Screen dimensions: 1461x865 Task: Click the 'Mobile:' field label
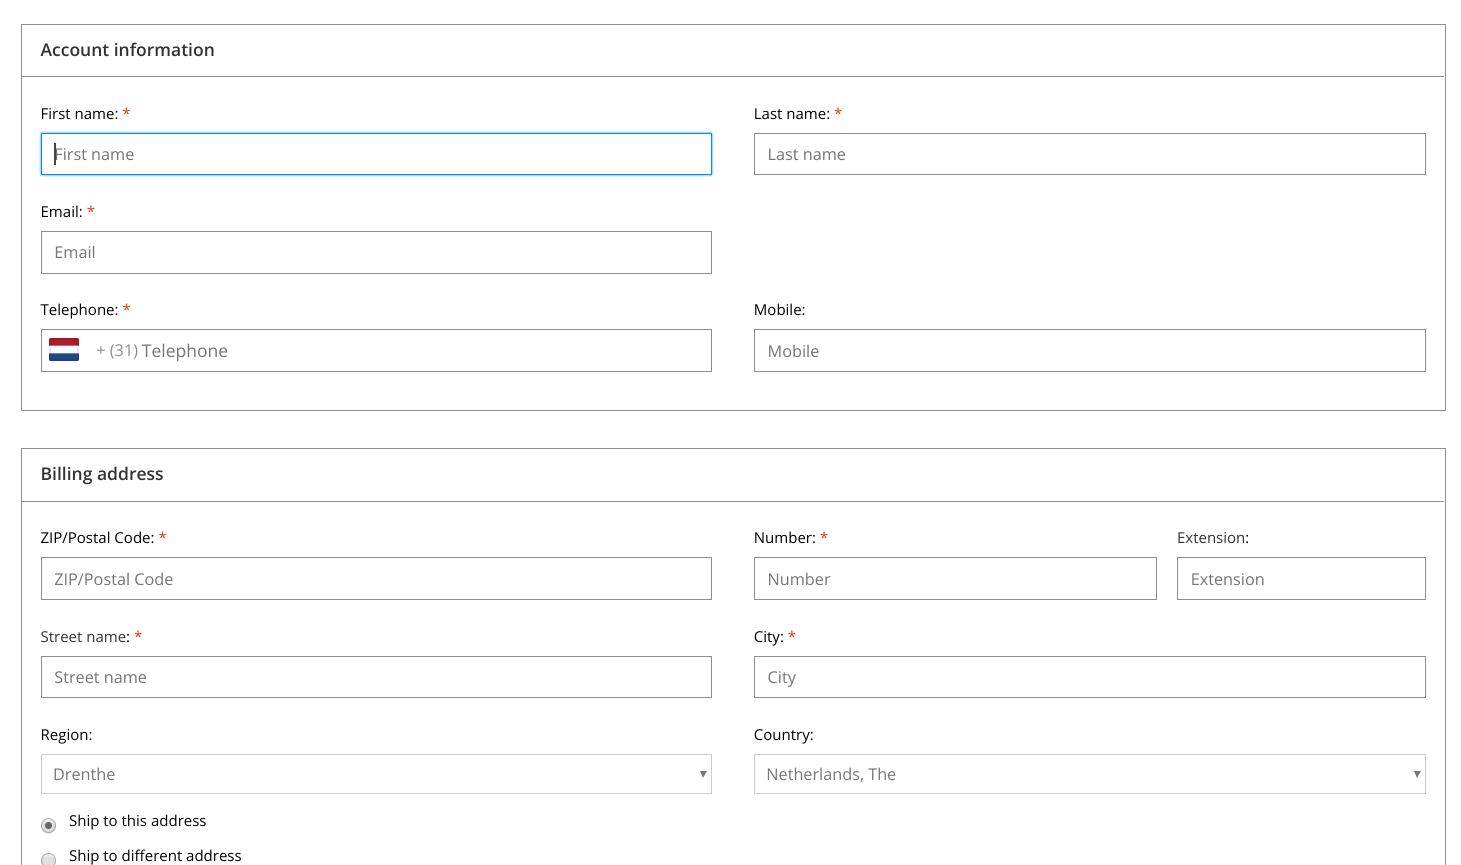(780, 310)
